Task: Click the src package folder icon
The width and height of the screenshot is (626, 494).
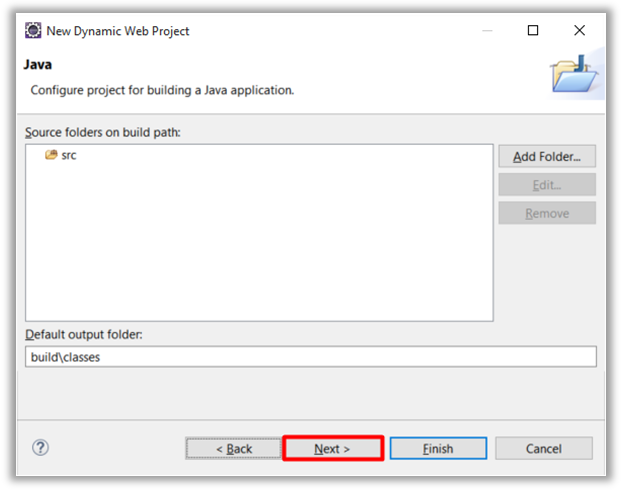Action: [x=51, y=155]
